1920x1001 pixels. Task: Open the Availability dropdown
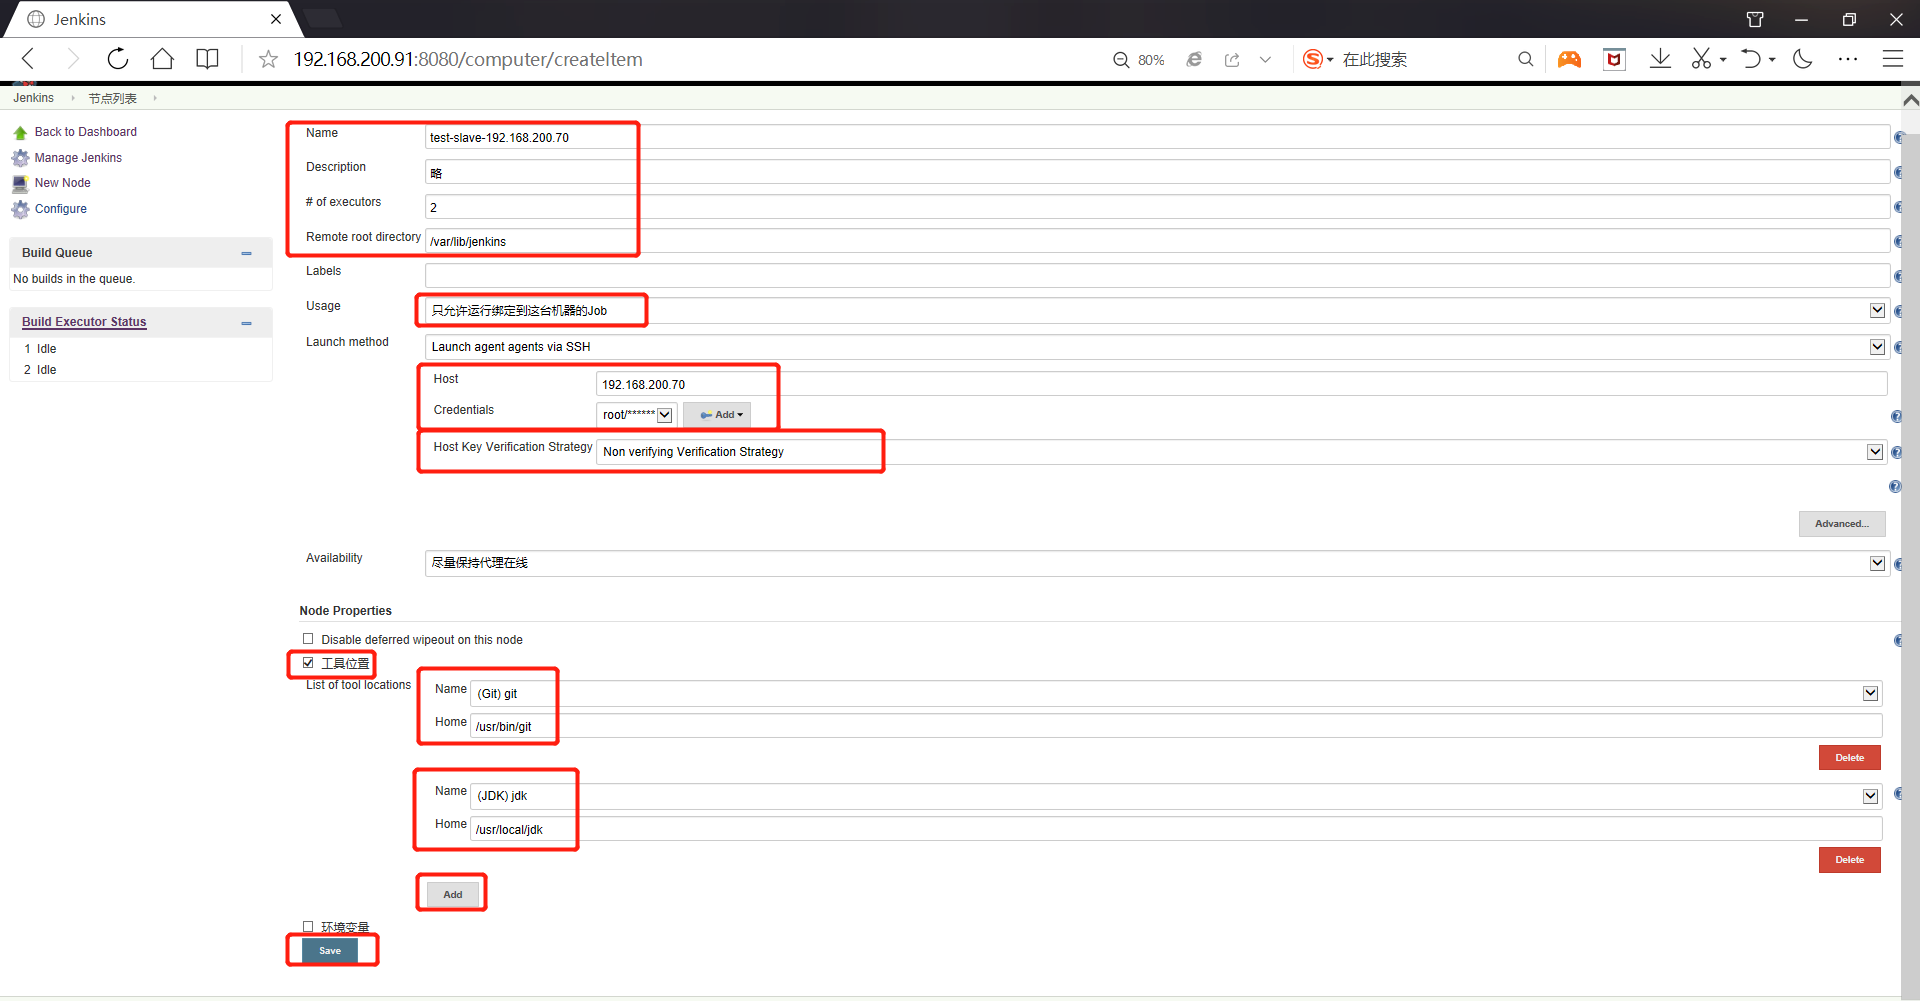(x=1156, y=563)
